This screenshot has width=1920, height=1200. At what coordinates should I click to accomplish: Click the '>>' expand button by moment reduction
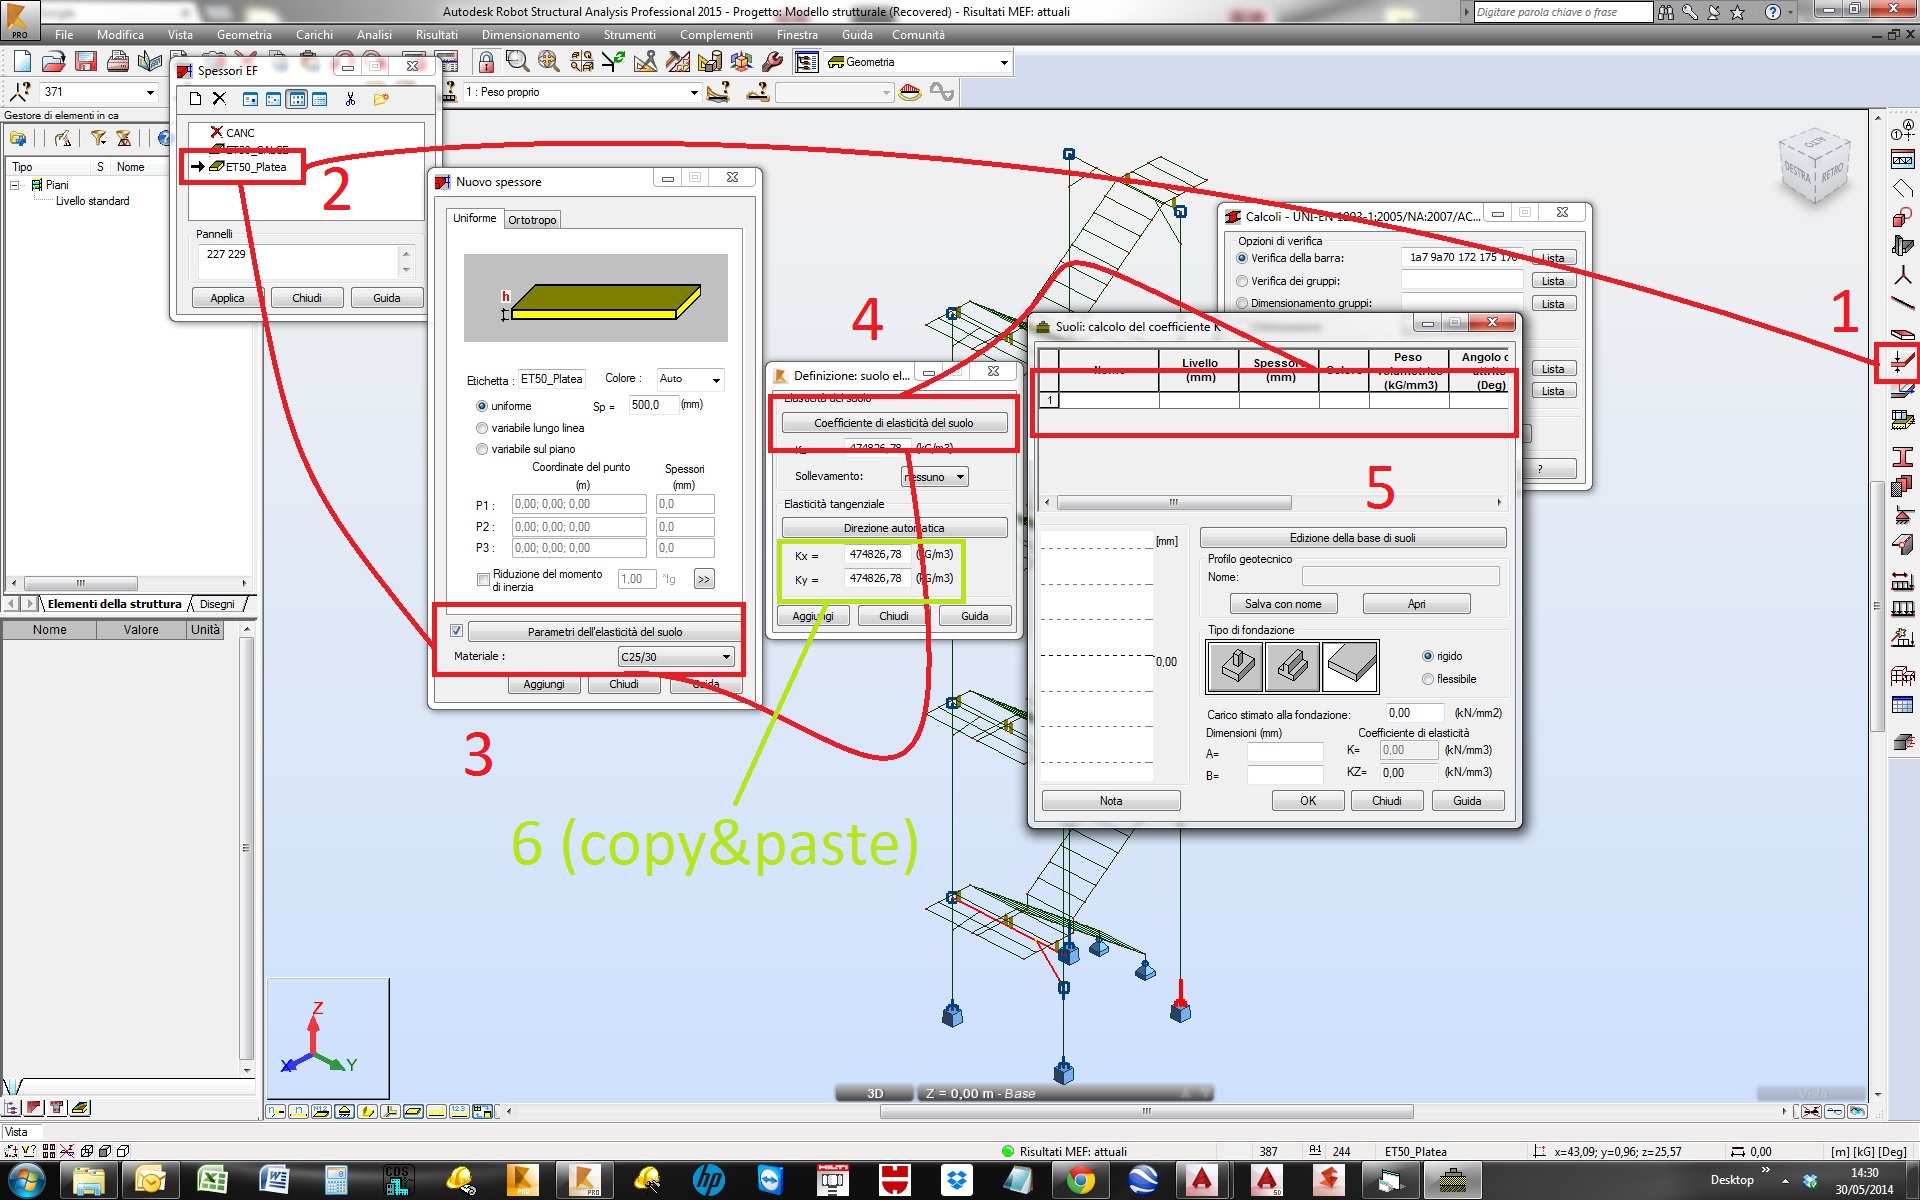pyautogui.click(x=704, y=579)
